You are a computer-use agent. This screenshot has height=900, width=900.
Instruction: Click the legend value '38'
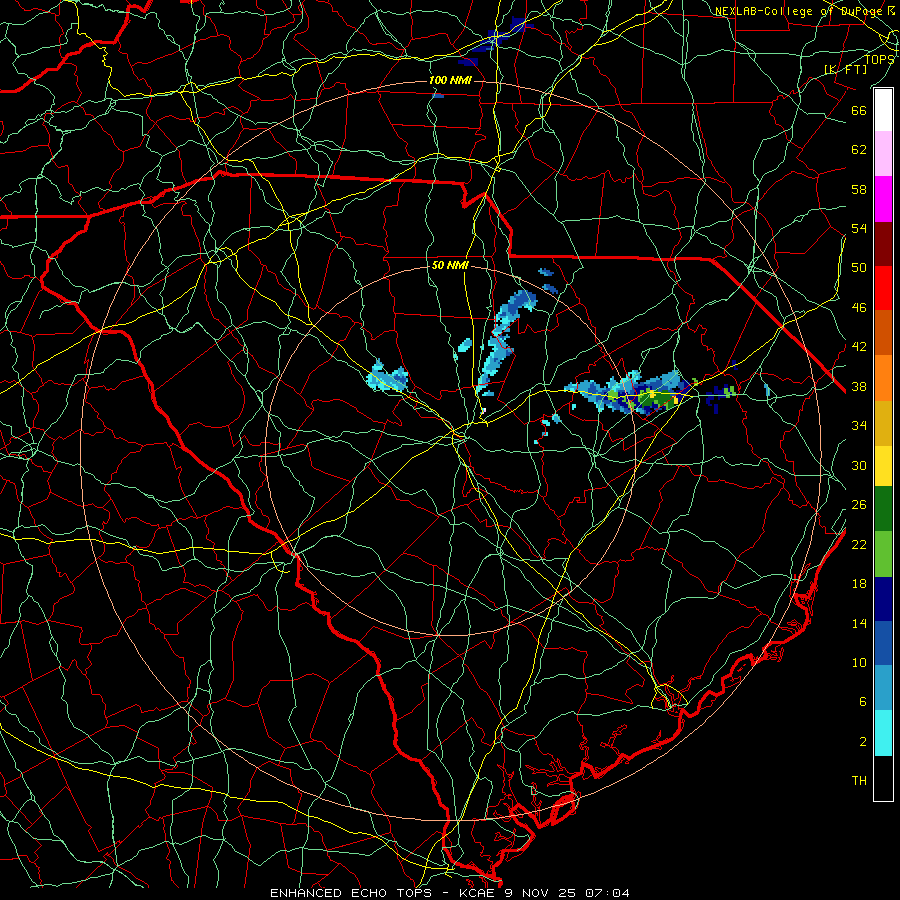(859, 386)
